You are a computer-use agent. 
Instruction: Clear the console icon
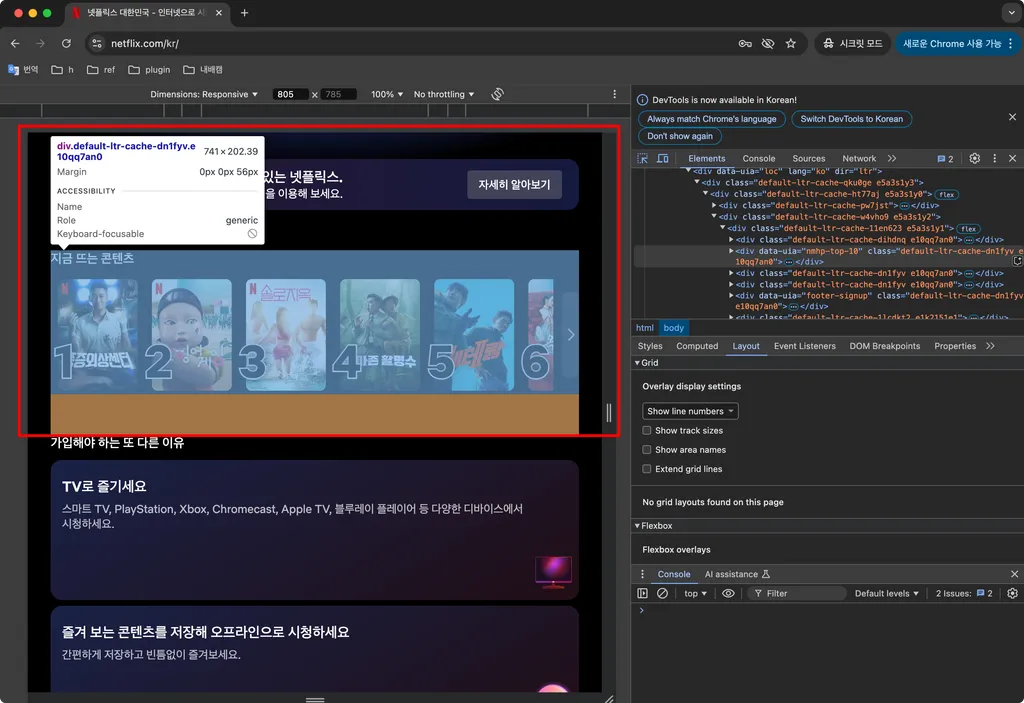click(x=662, y=593)
